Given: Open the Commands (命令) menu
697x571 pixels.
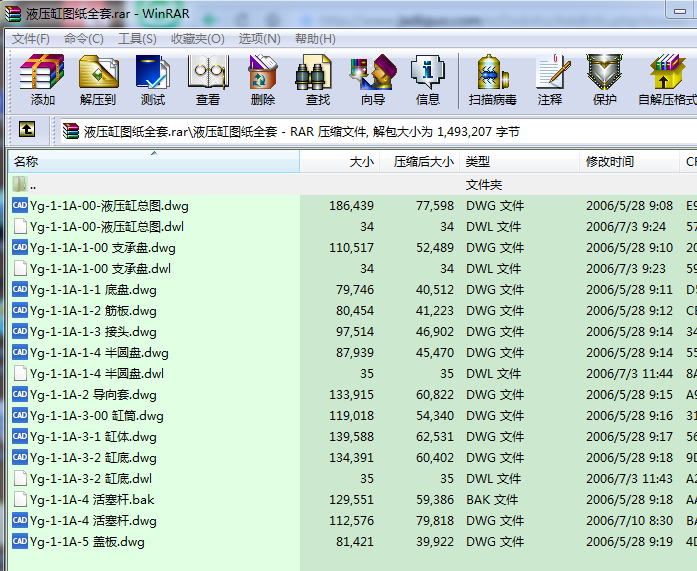Looking at the screenshot, I should click(84, 39).
